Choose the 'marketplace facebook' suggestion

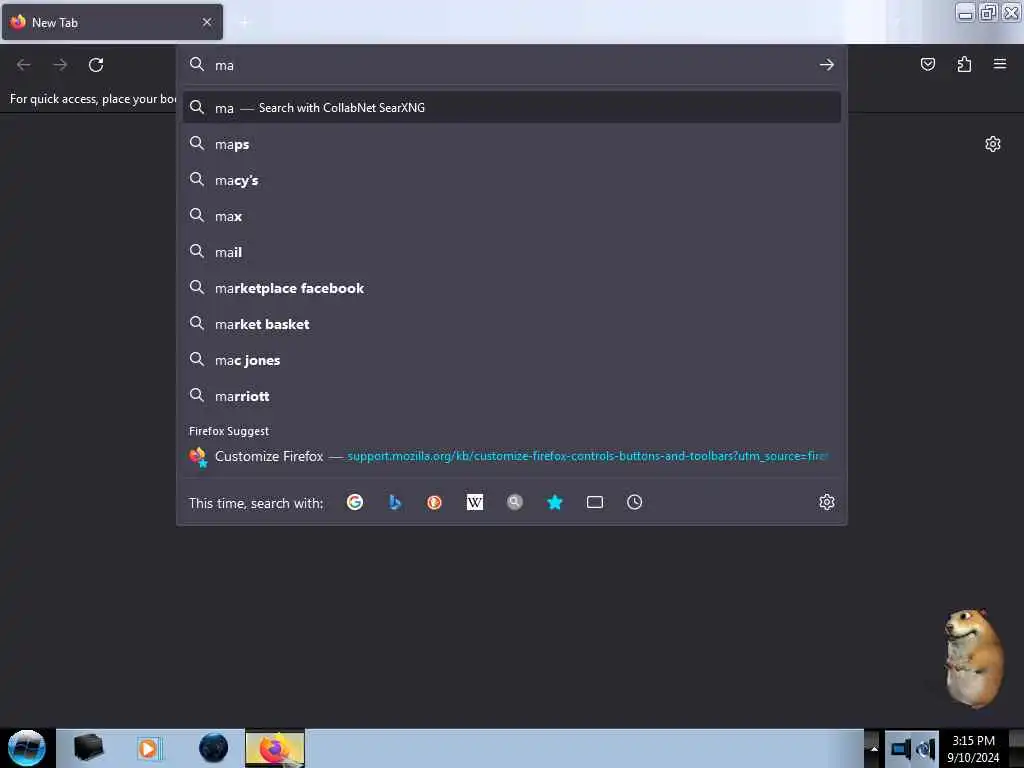coord(511,288)
